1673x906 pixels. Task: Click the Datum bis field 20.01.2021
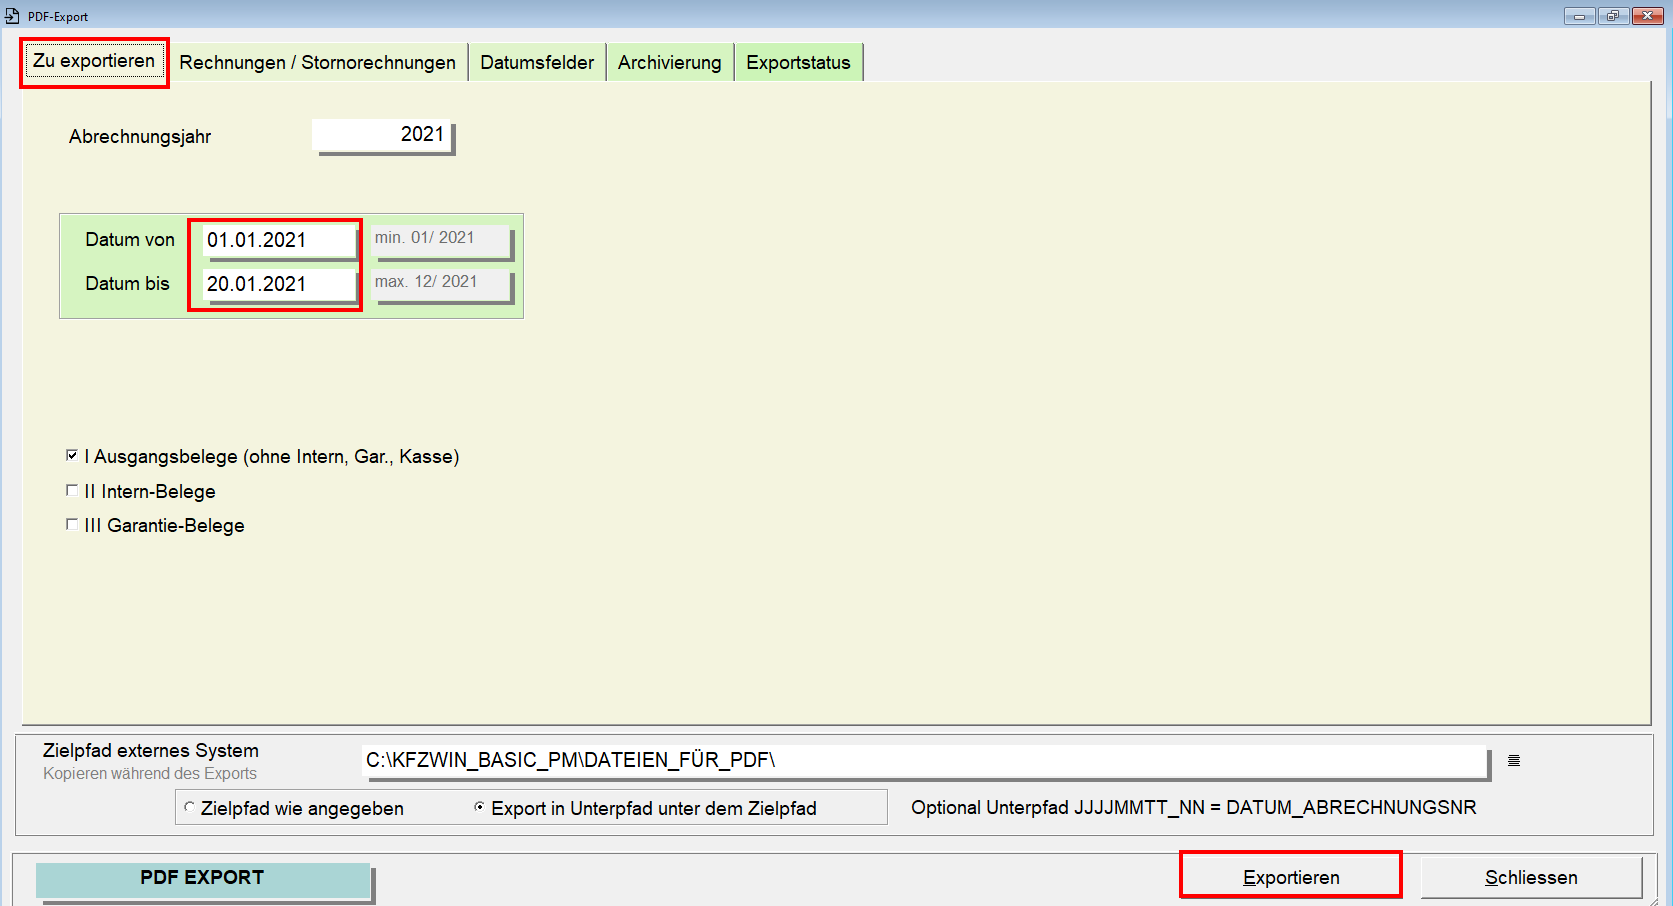tap(280, 284)
